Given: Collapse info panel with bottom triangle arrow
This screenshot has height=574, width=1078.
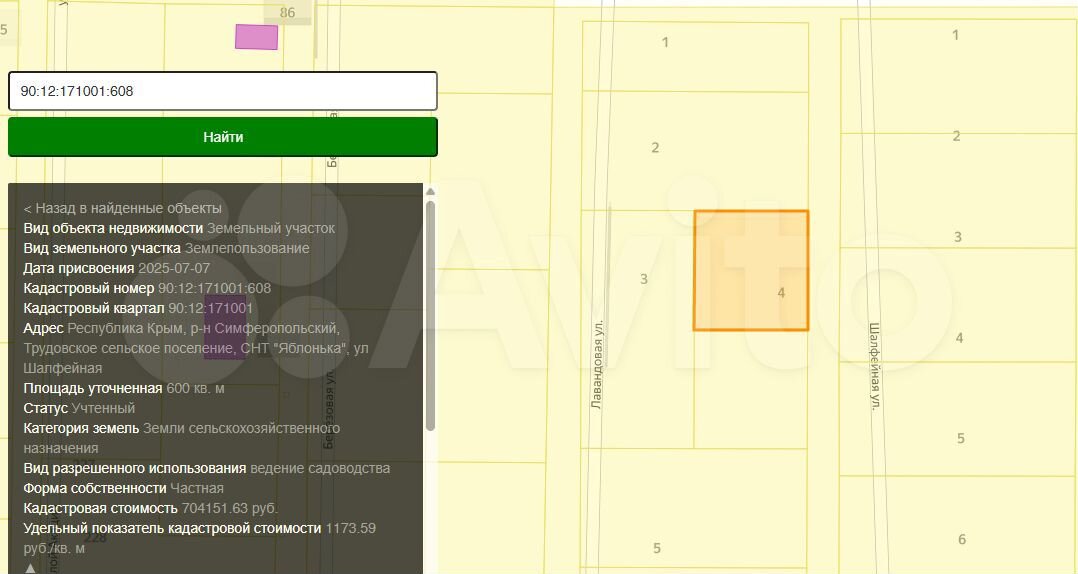Looking at the screenshot, I should (x=30, y=568).
